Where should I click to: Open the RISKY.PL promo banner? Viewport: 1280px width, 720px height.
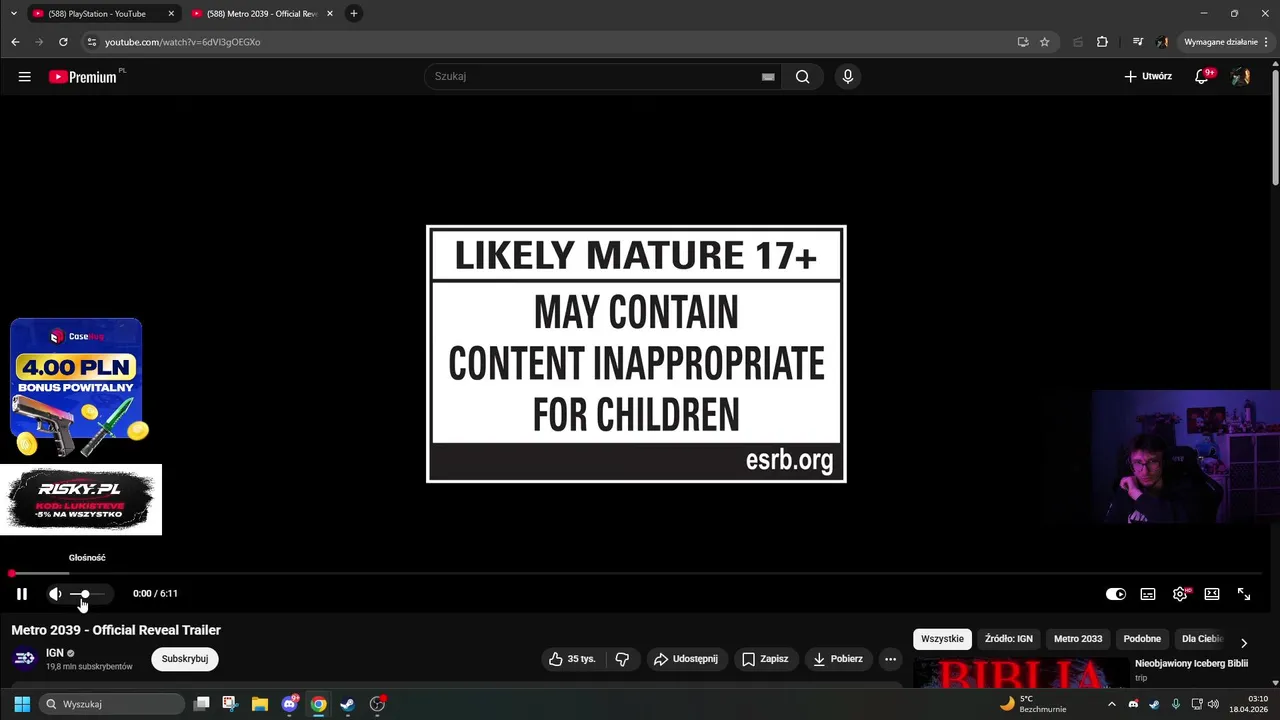click(x=81, y=499)
